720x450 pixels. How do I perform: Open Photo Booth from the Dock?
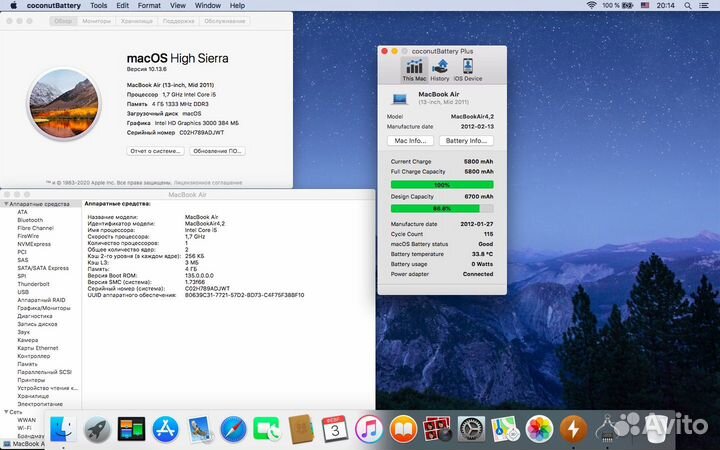click(x=437, y=429)
